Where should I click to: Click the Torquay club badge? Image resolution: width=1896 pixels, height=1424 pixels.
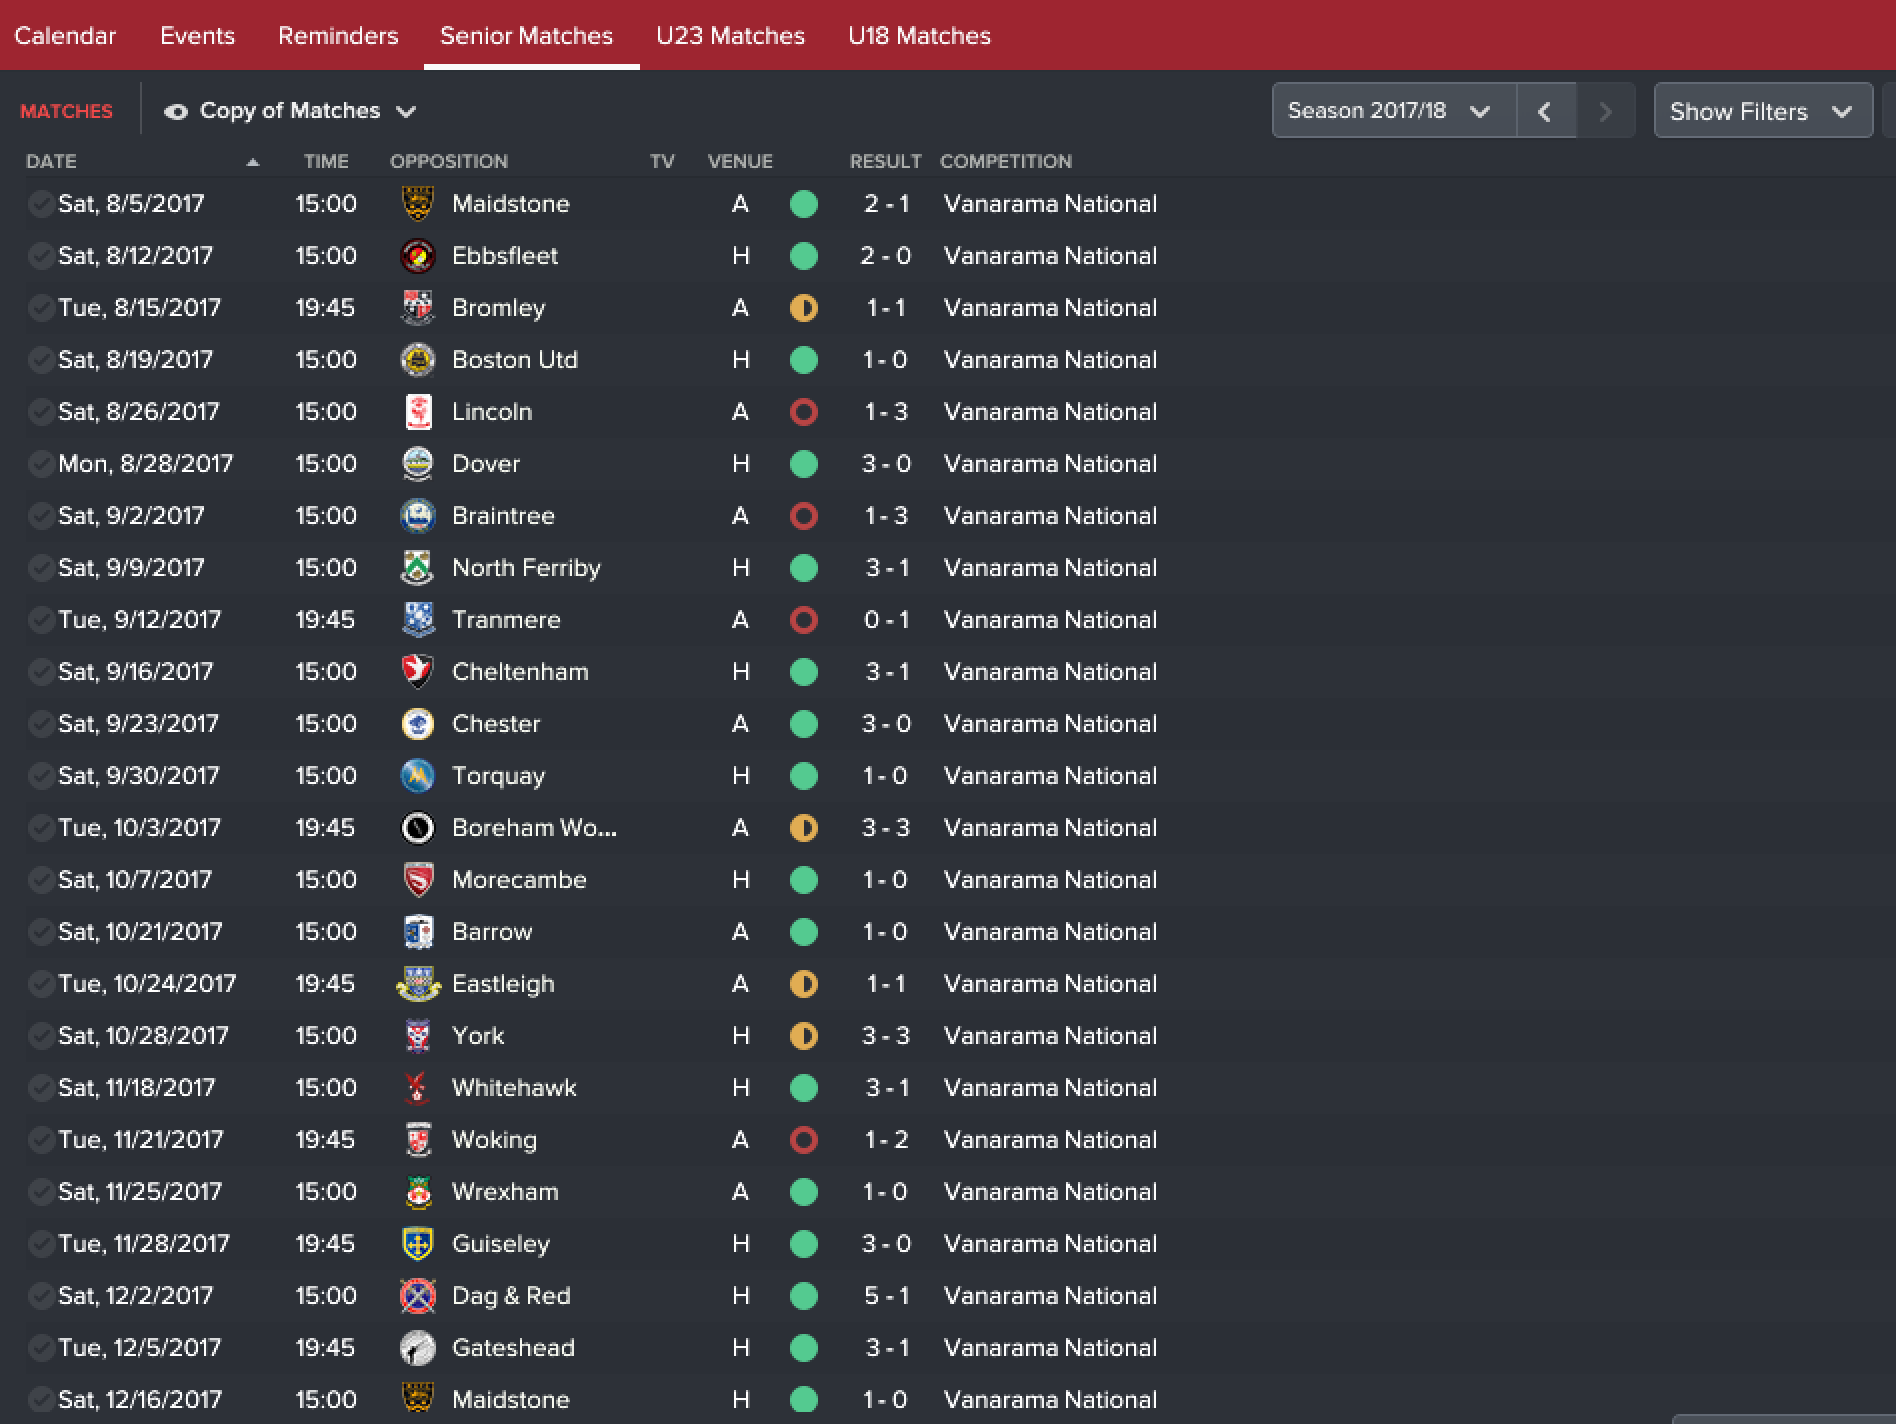[418, 776]
